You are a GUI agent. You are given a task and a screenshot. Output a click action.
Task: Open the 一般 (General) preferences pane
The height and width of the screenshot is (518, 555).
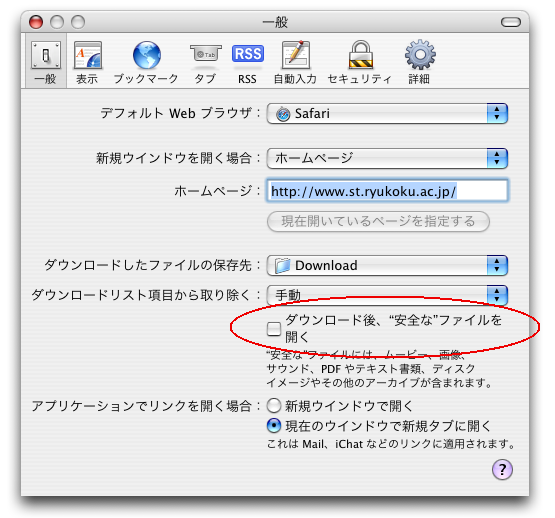[46, 62]
